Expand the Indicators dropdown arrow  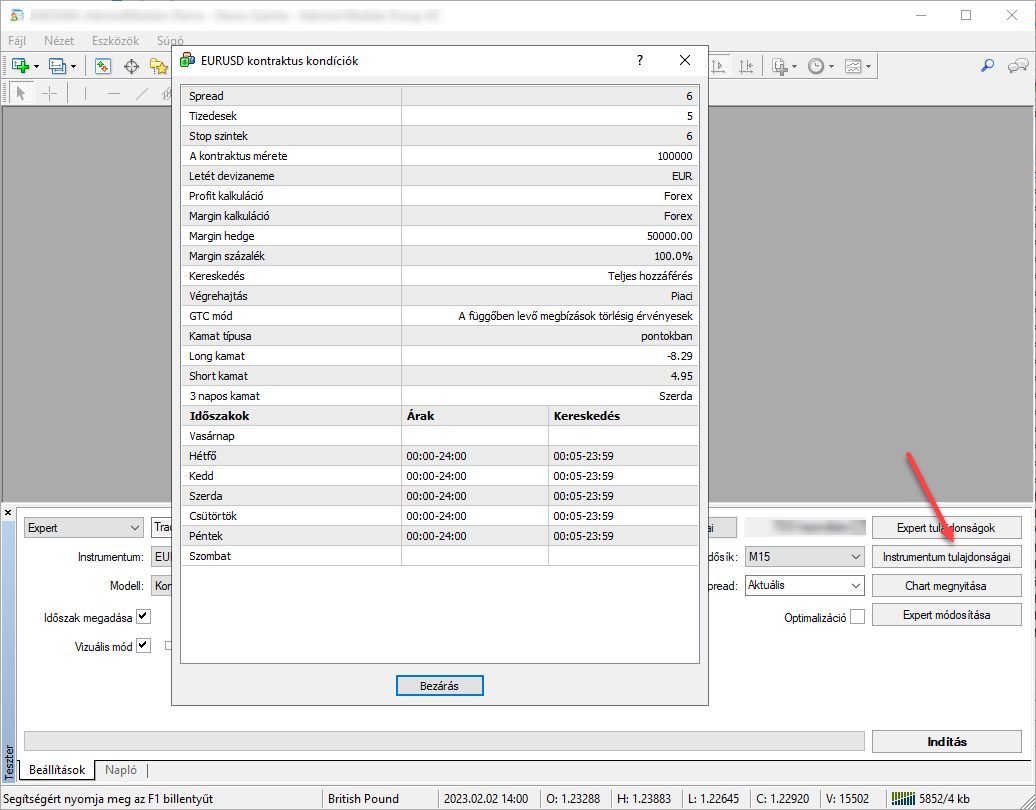794,67
